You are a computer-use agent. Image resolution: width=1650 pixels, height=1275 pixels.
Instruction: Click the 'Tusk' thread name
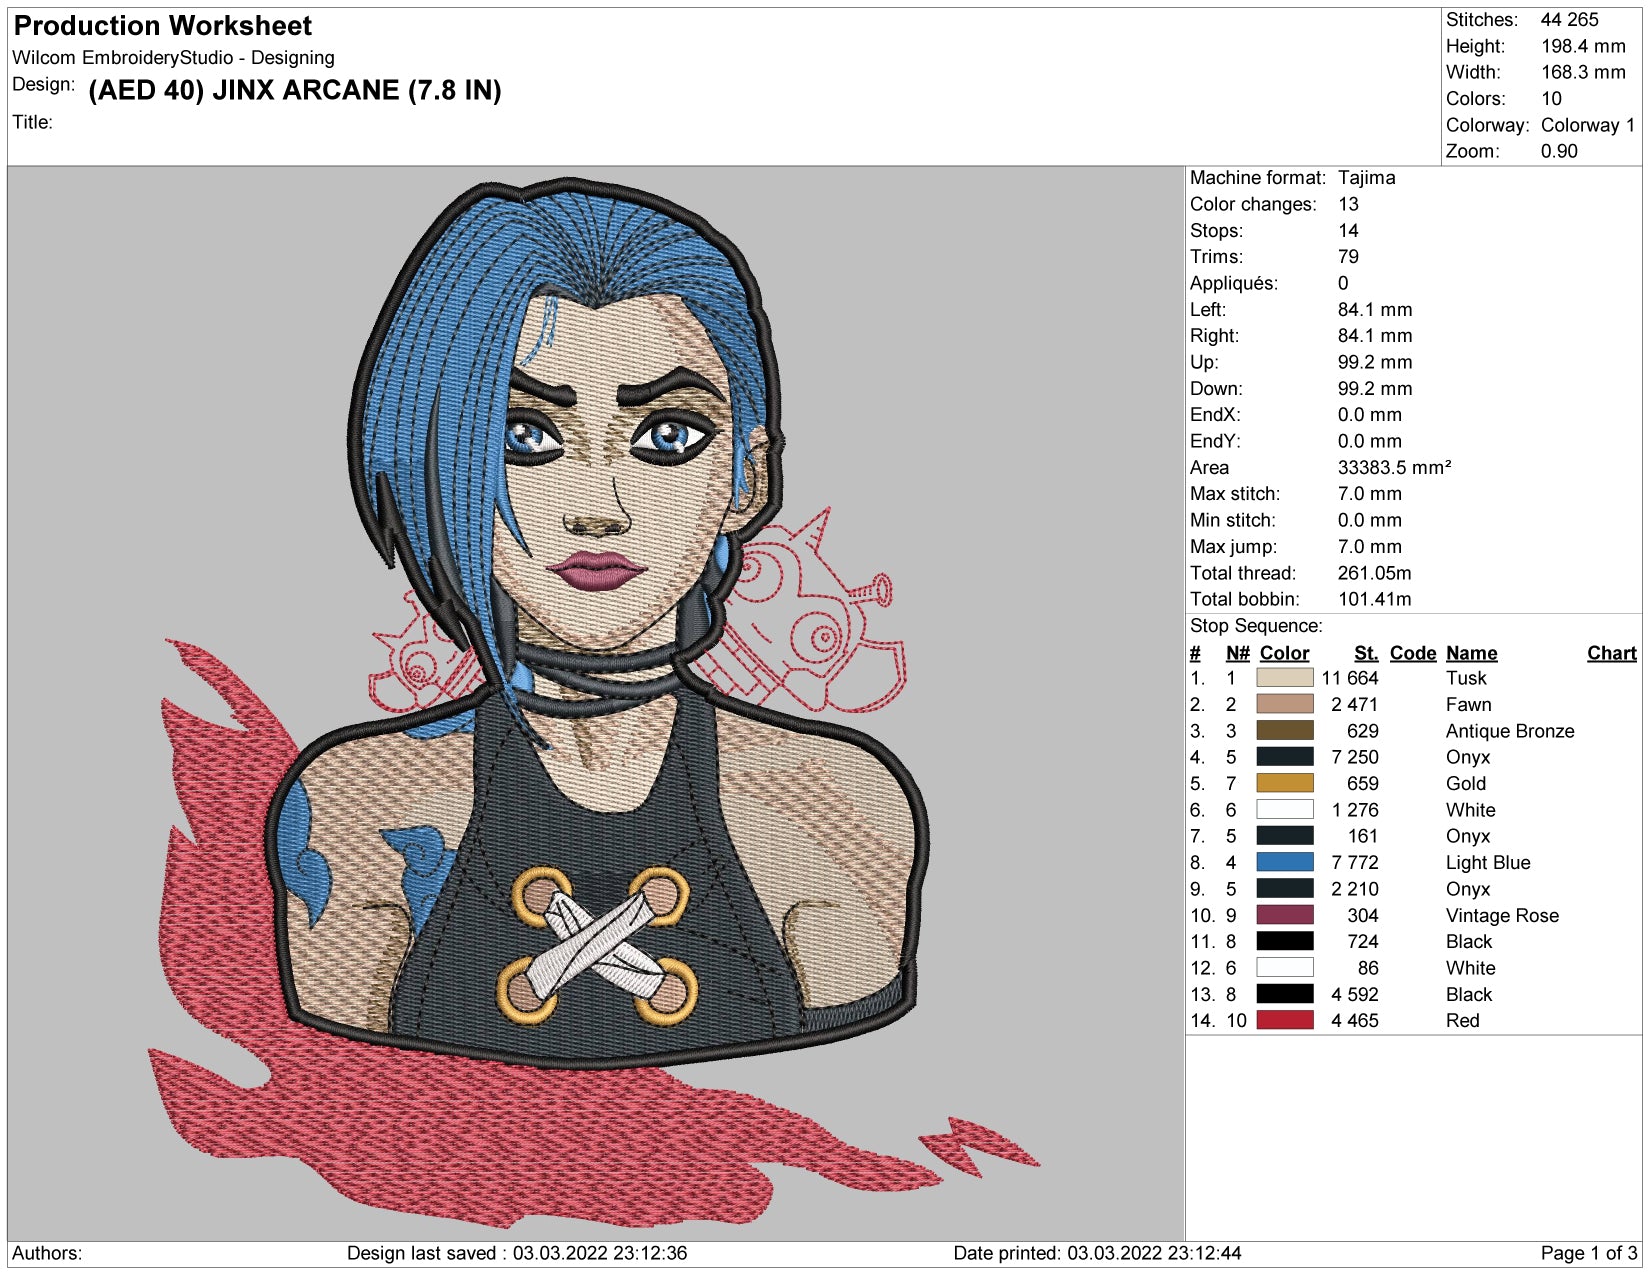[x=1466, y=678]
